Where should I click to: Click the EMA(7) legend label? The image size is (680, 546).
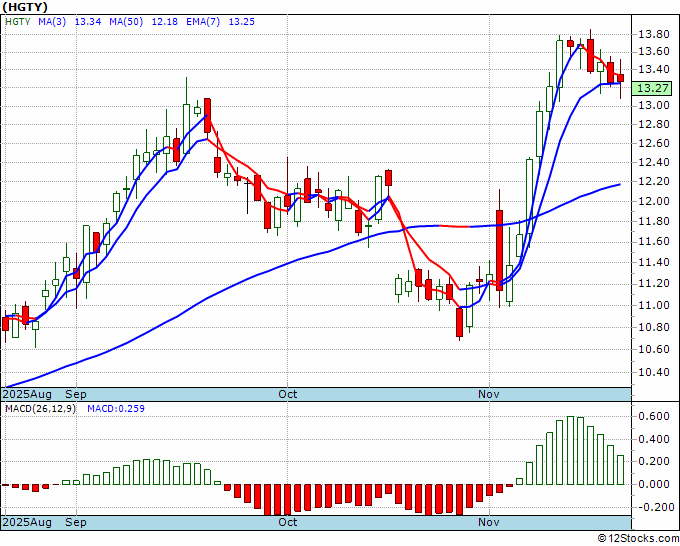click(203, 22)
